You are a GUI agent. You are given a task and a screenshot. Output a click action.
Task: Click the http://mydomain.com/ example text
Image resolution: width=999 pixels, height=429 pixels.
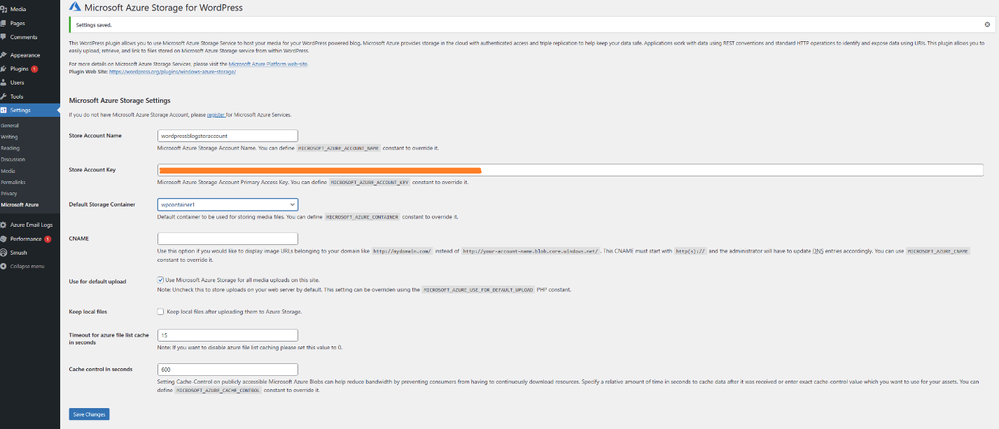403,252
